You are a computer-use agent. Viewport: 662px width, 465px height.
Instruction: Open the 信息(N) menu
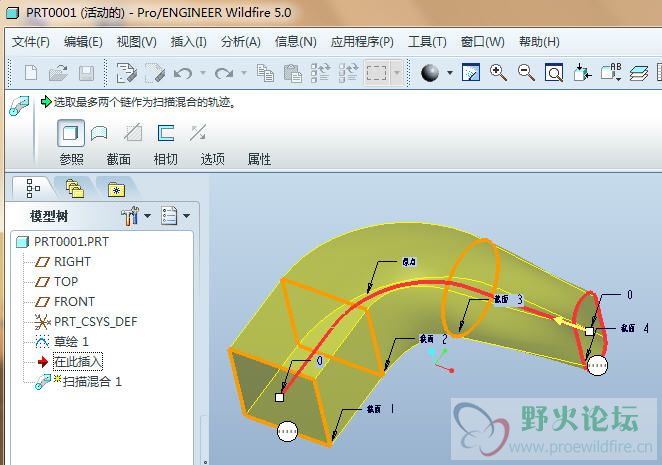coord(296,42)
